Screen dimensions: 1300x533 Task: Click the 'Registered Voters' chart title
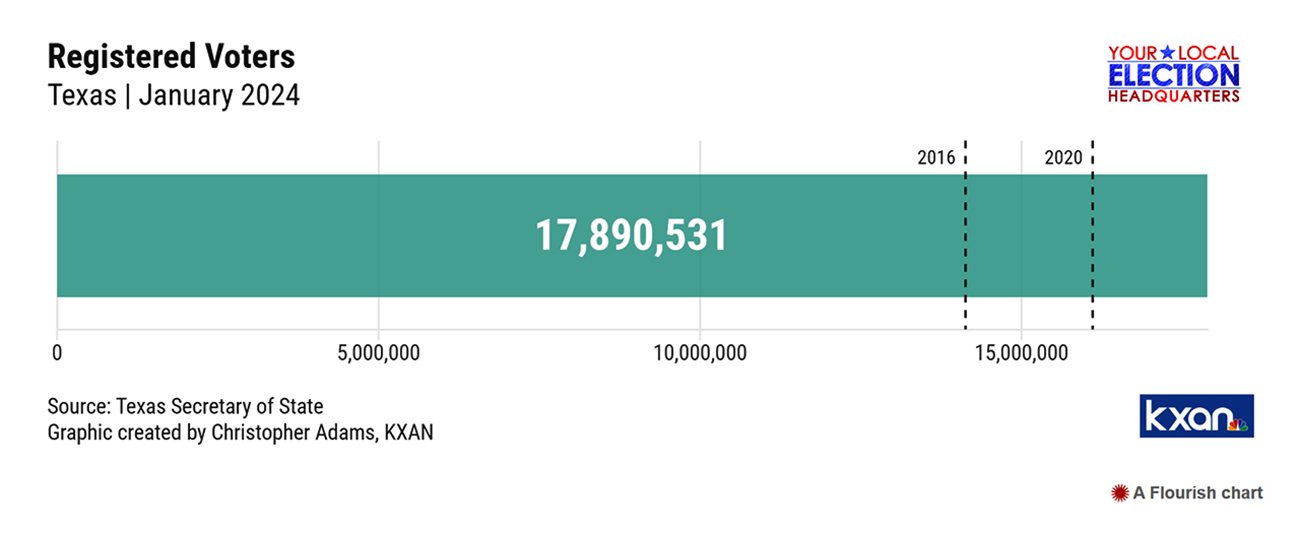(171, 57)
